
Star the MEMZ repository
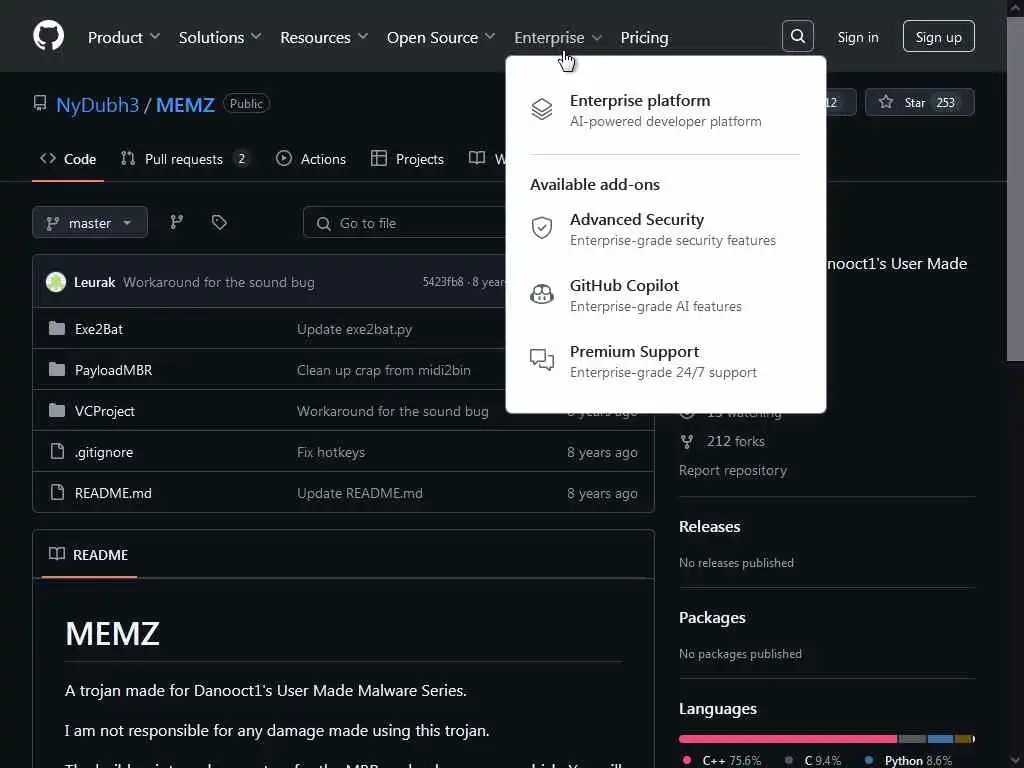click(920, 102)
